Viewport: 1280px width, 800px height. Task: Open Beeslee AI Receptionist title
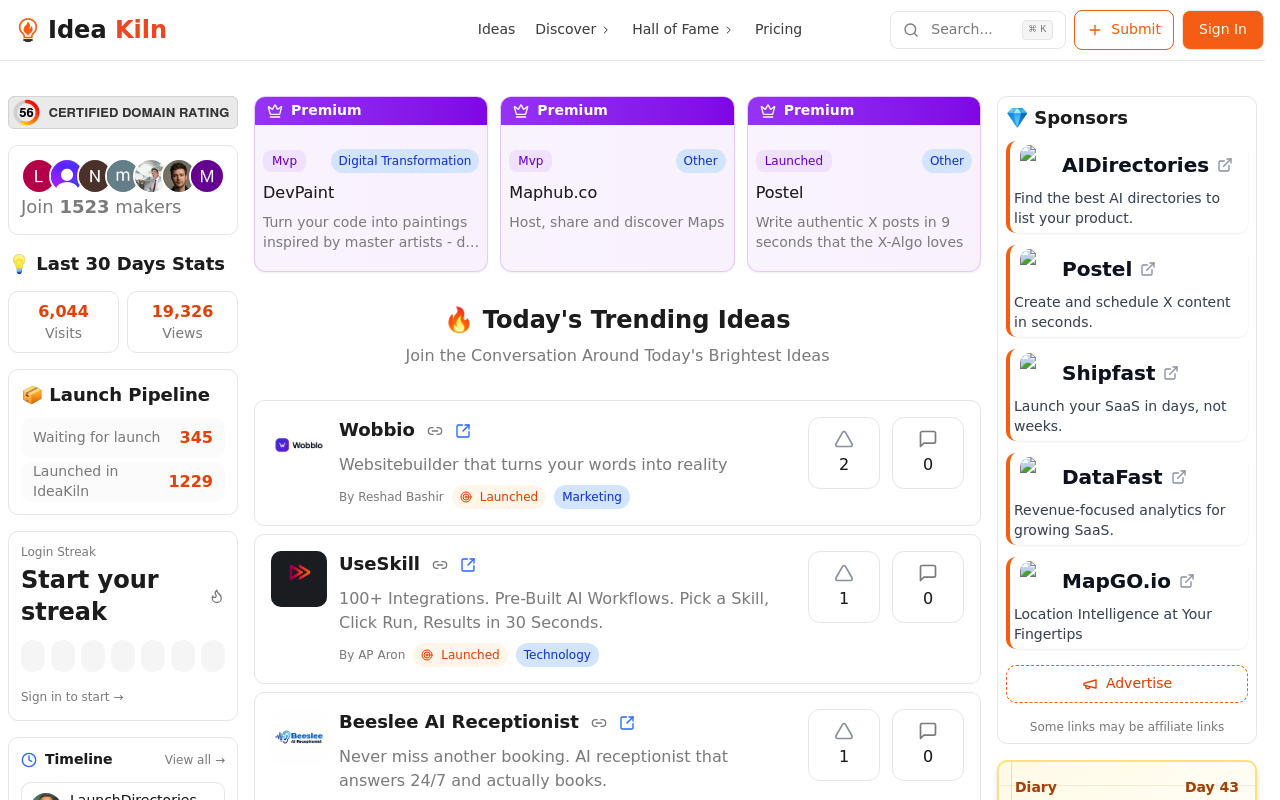(459, 722)
